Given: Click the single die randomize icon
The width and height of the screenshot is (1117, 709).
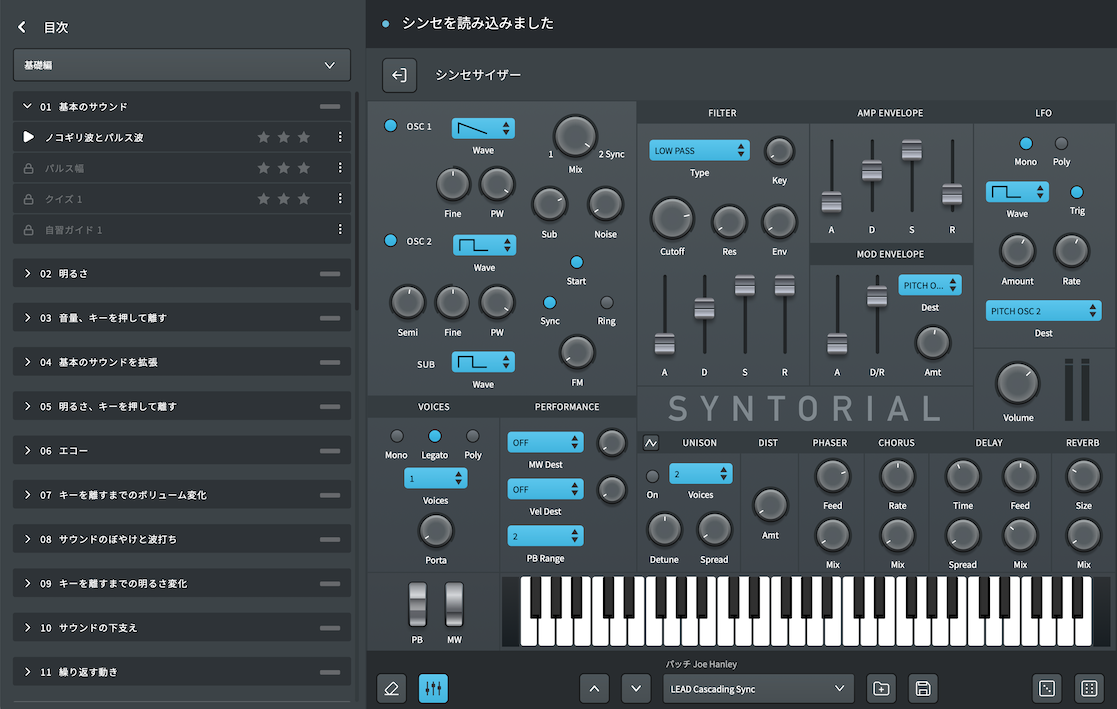Looking at the screenshot, I should coord(1047,688).
